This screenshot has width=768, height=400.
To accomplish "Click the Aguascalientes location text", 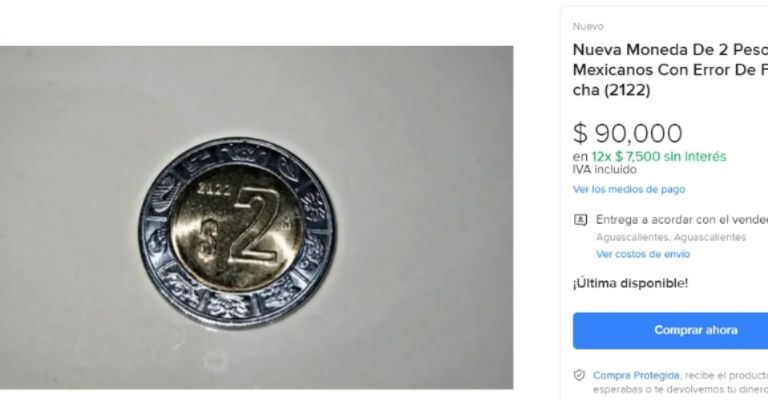I will [x=671, y=237].
